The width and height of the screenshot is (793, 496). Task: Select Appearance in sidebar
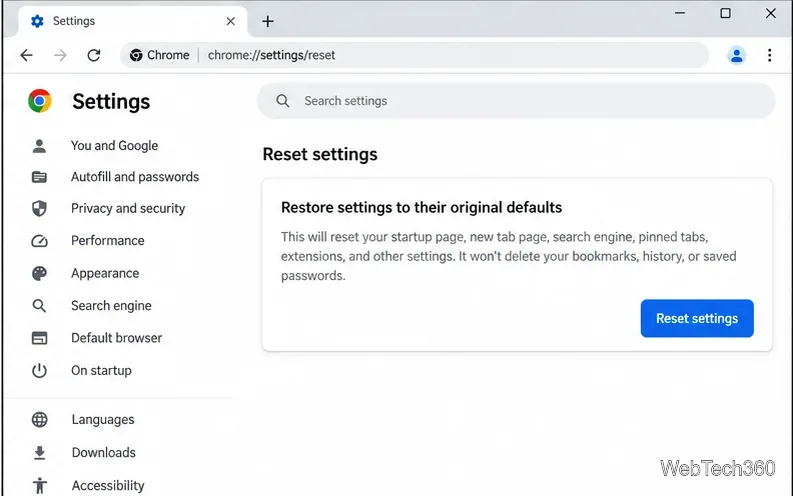tap(105, 274)
